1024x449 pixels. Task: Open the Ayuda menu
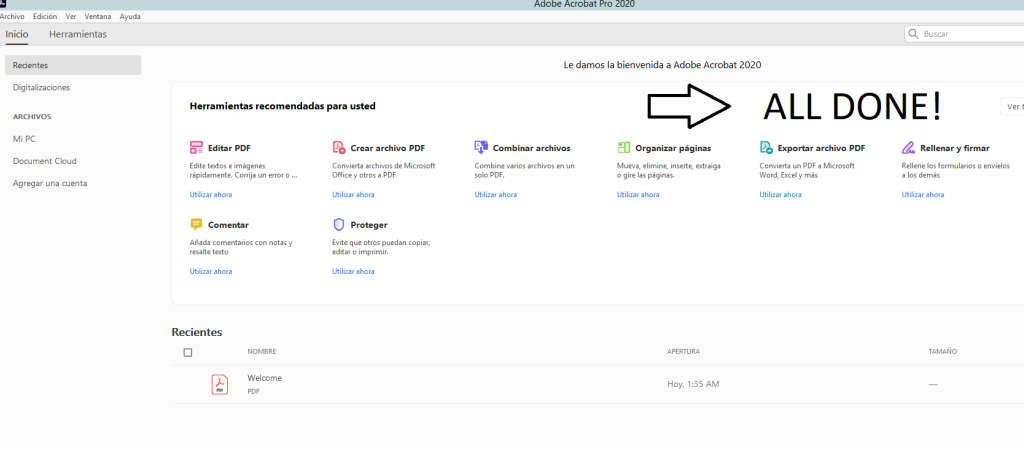coord(130,16)
